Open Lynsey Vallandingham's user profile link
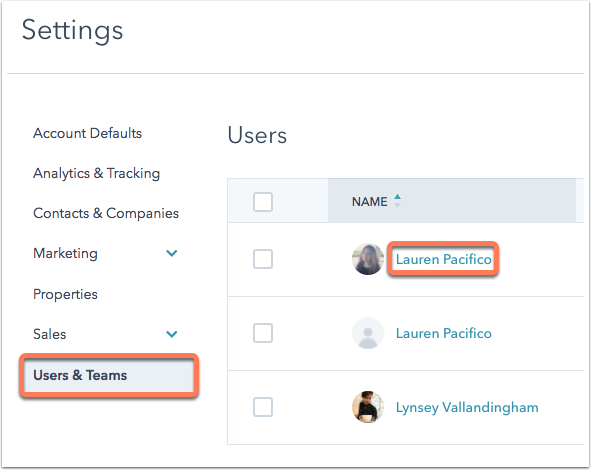Screen dimensions: 591x470 coord(467,407)
